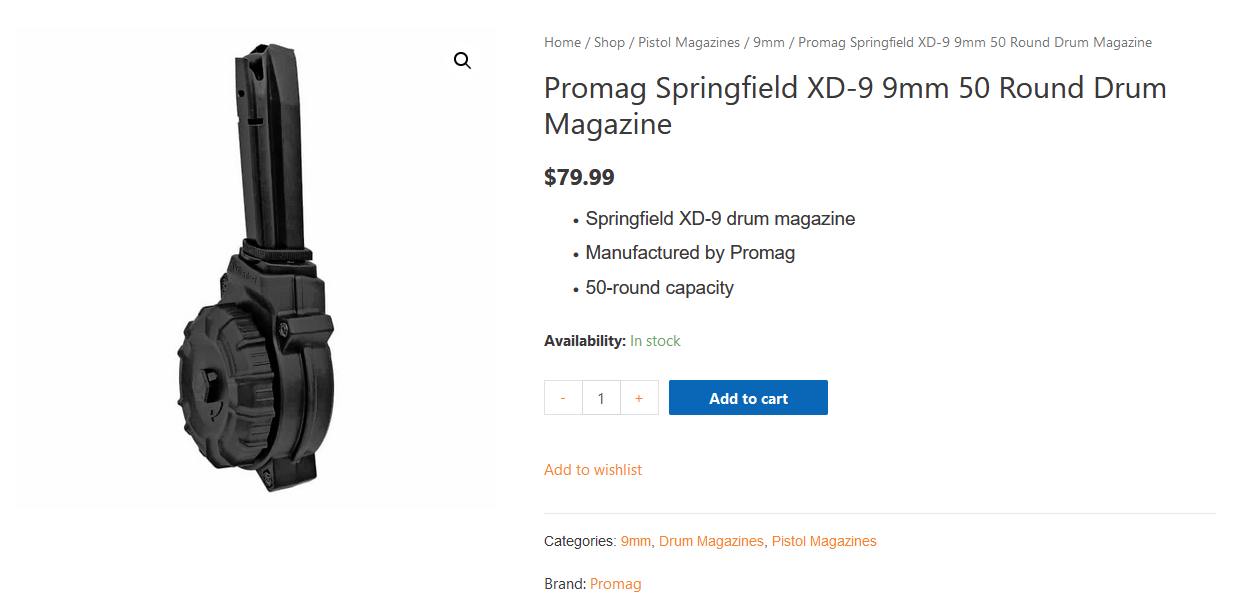The width and height of the screenshot is (1241, 607).
Task: Click the current page name in breadcrumb
Action: coord(975,43)
